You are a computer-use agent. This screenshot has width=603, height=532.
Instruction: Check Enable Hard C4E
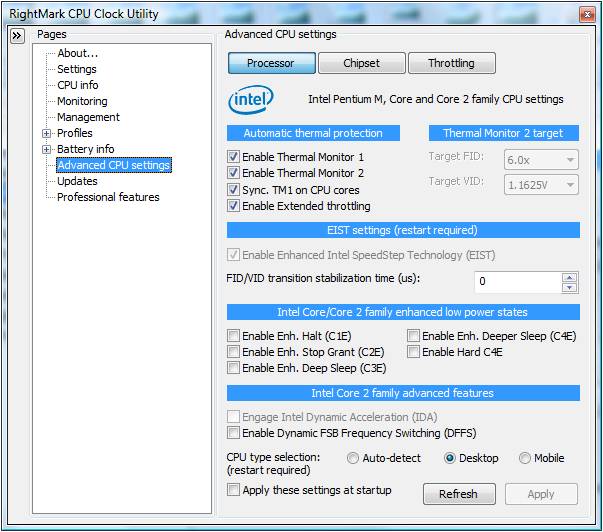click(x=413, y=352)
